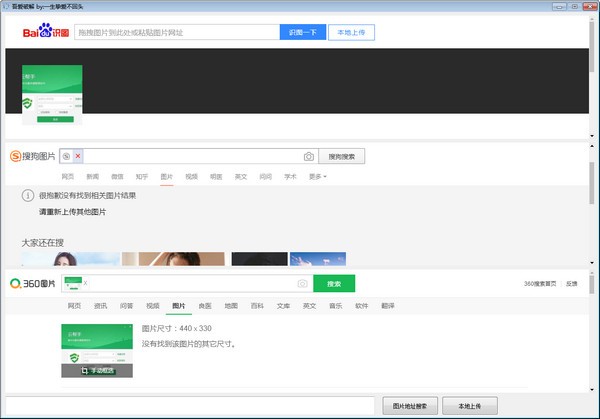
Task: Click the Sogou panel scroll-down arrow
Action: (x=592, y=263)
